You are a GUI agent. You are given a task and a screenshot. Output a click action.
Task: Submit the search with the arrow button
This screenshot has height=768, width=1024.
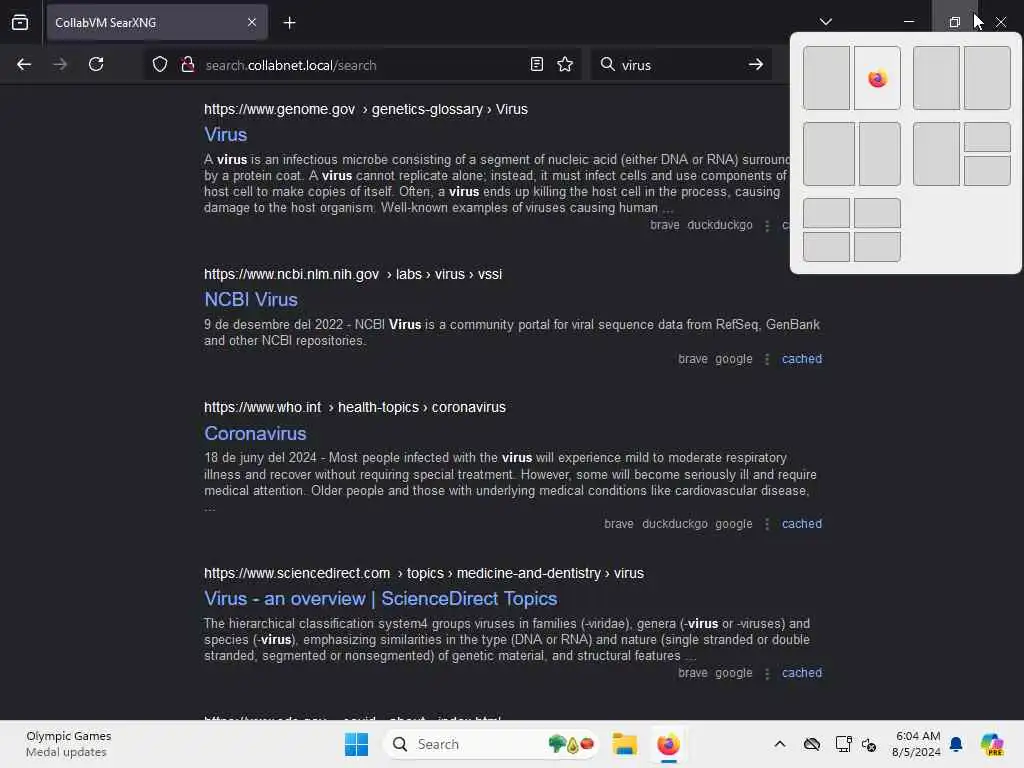(756, 64)
